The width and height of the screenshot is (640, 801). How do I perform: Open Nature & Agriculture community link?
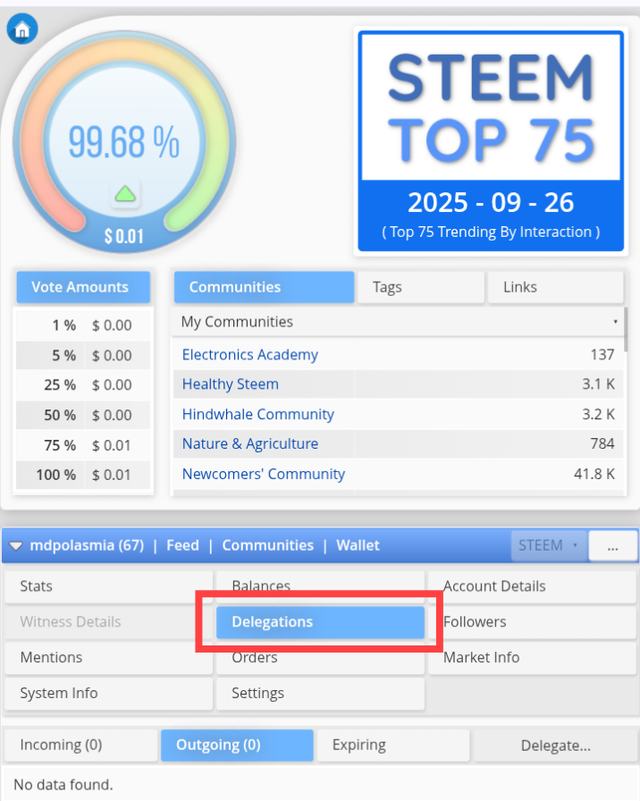pyautogui.click(x=250, y=444)
